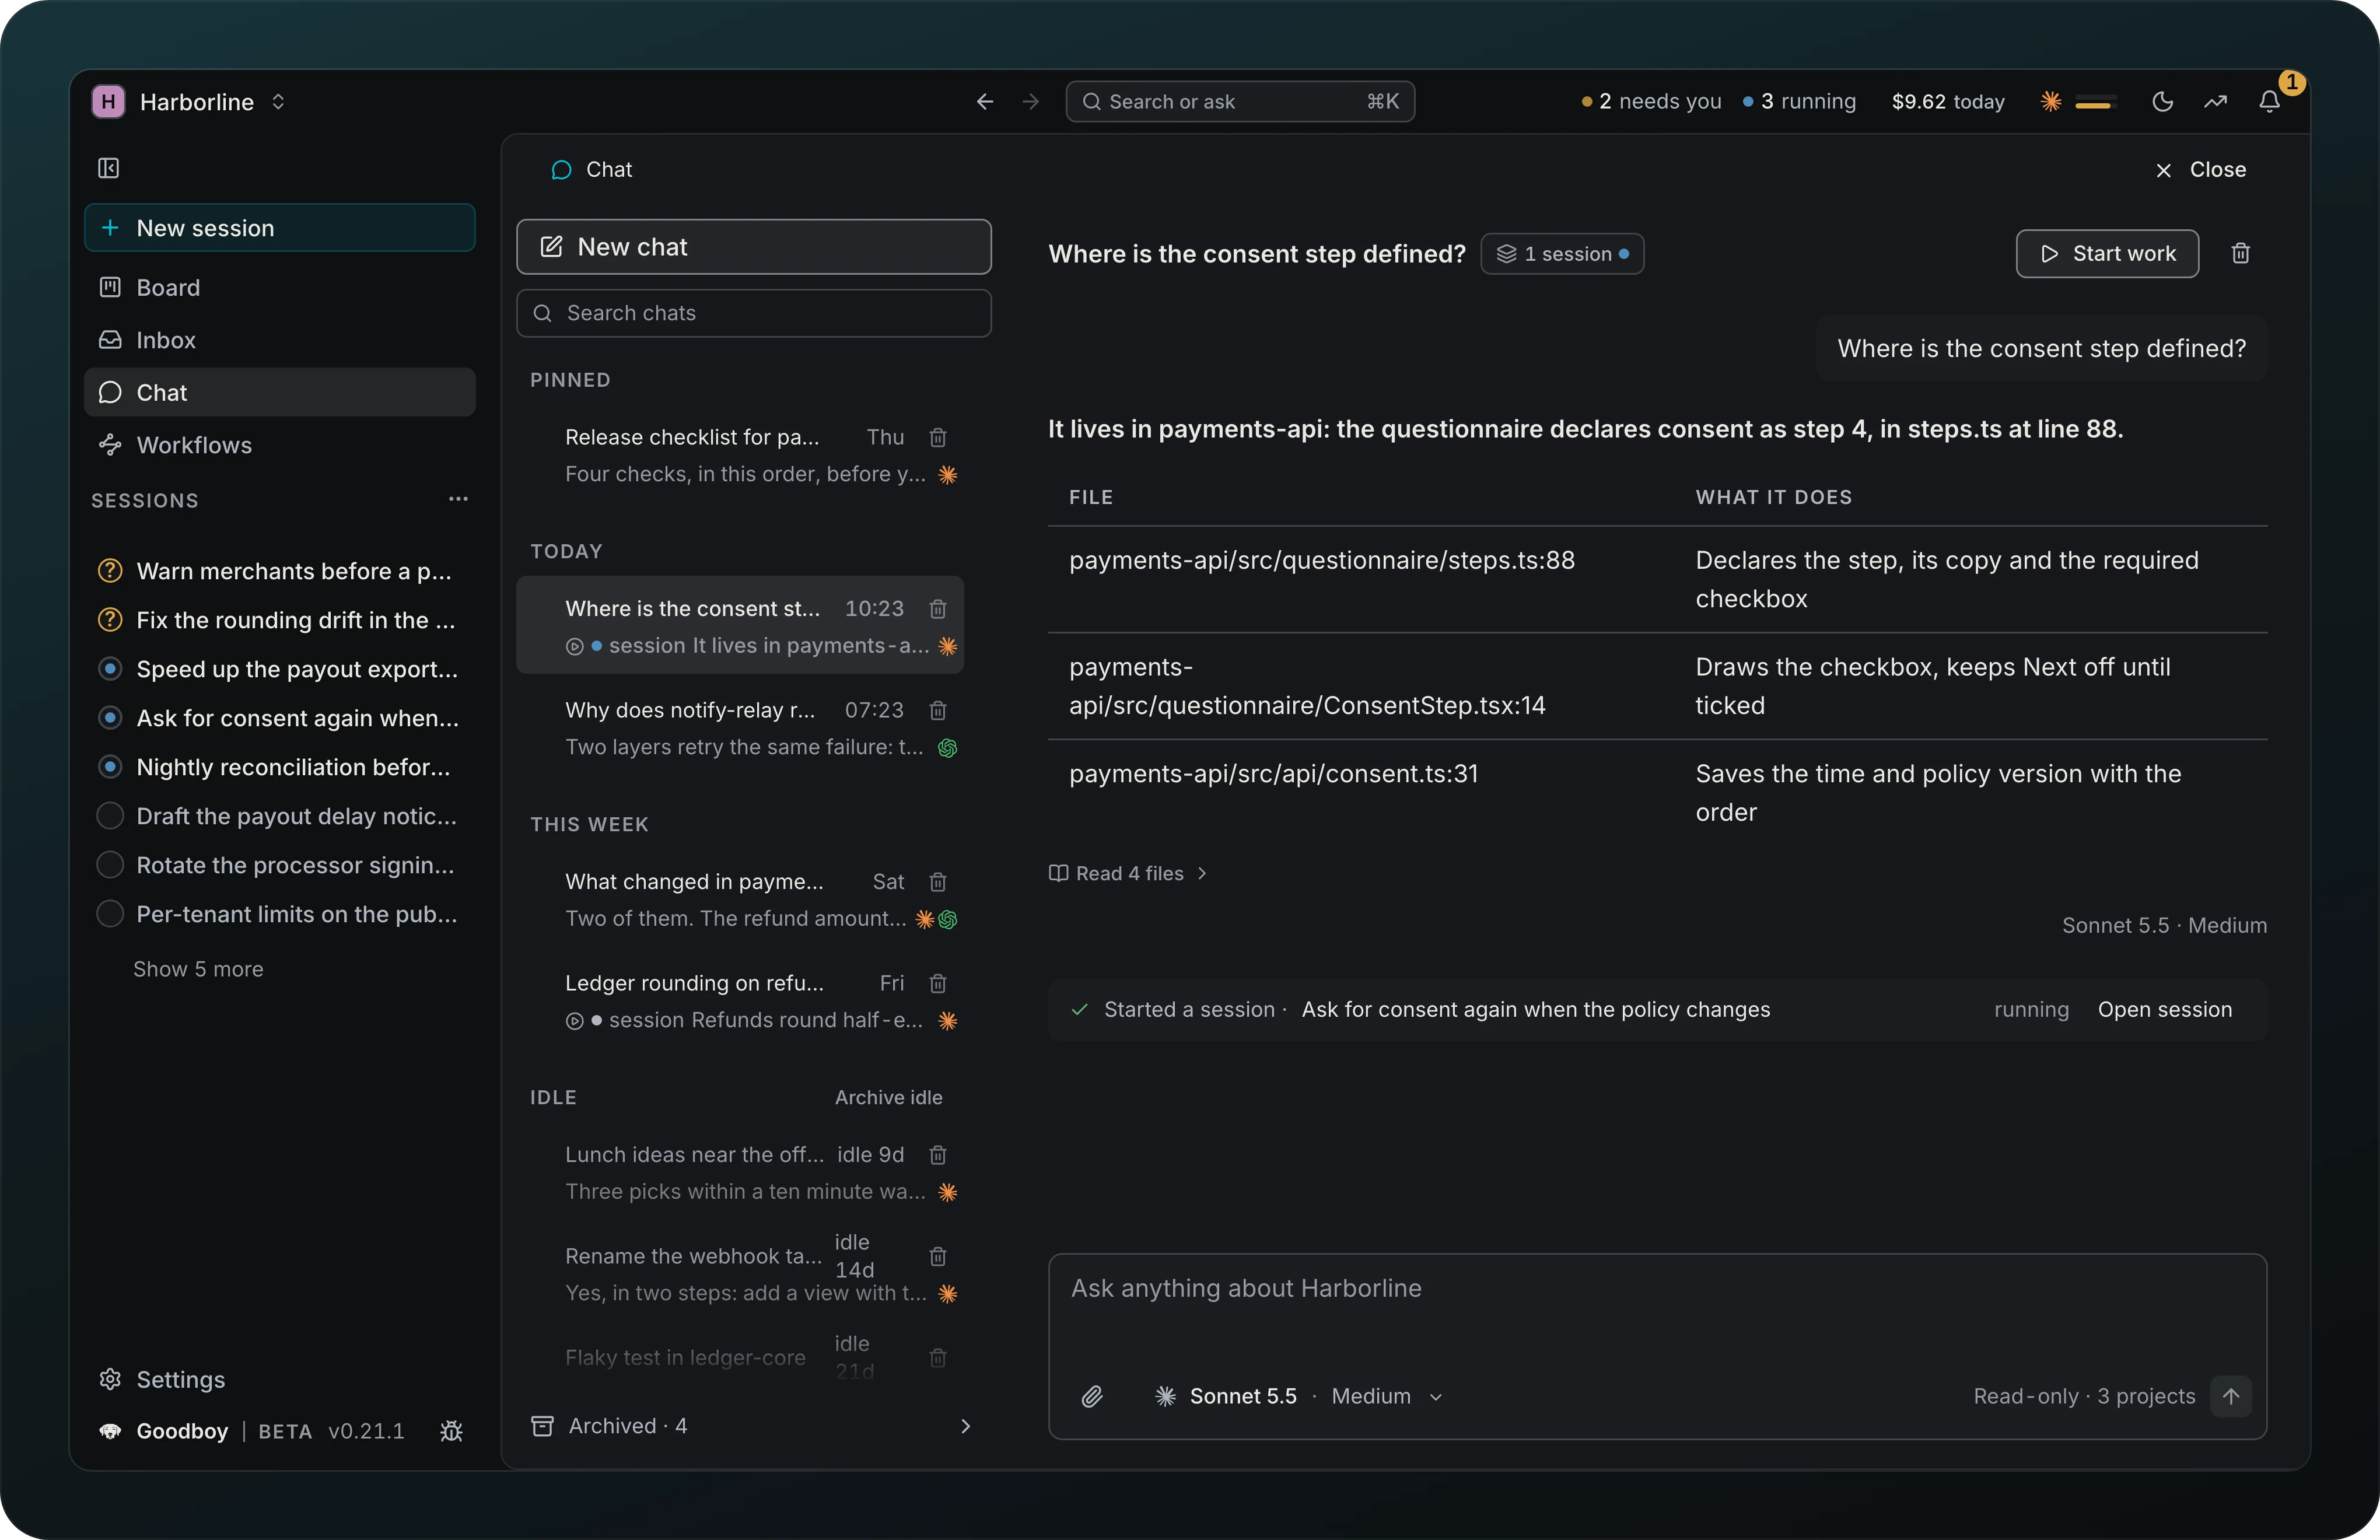Screen dimensions: 2380x1540
Task: Select the Draft the payout delay session
Action: (x=280, y=817)
